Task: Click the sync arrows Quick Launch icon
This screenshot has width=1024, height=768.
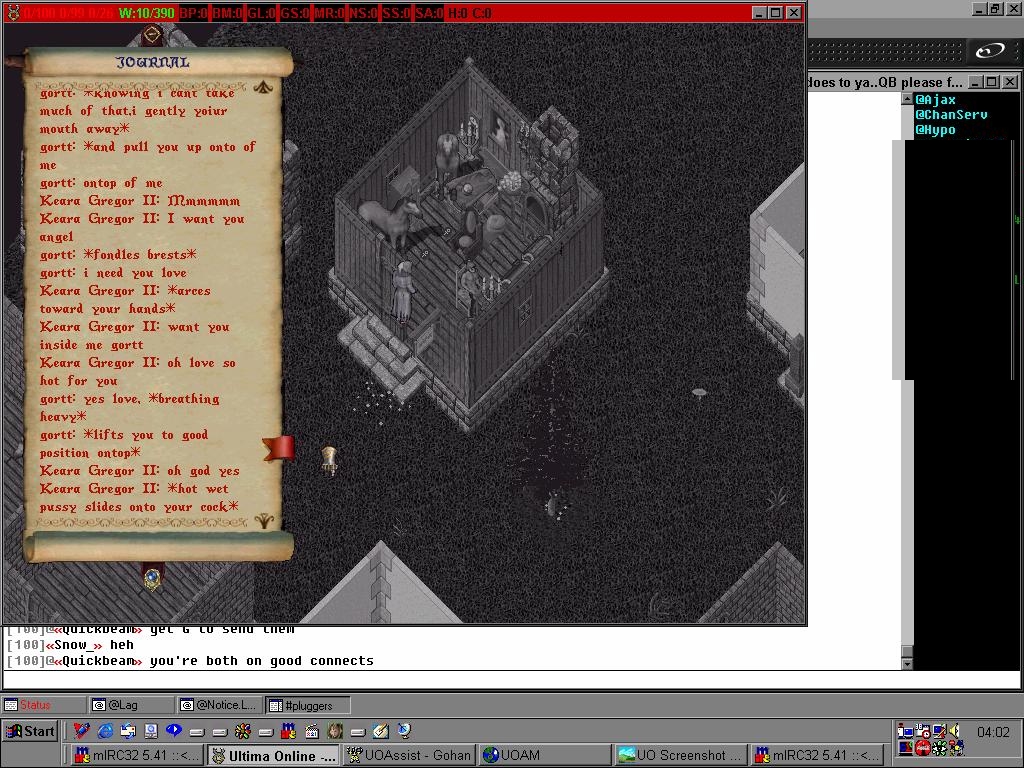Action: pos(128,731)
